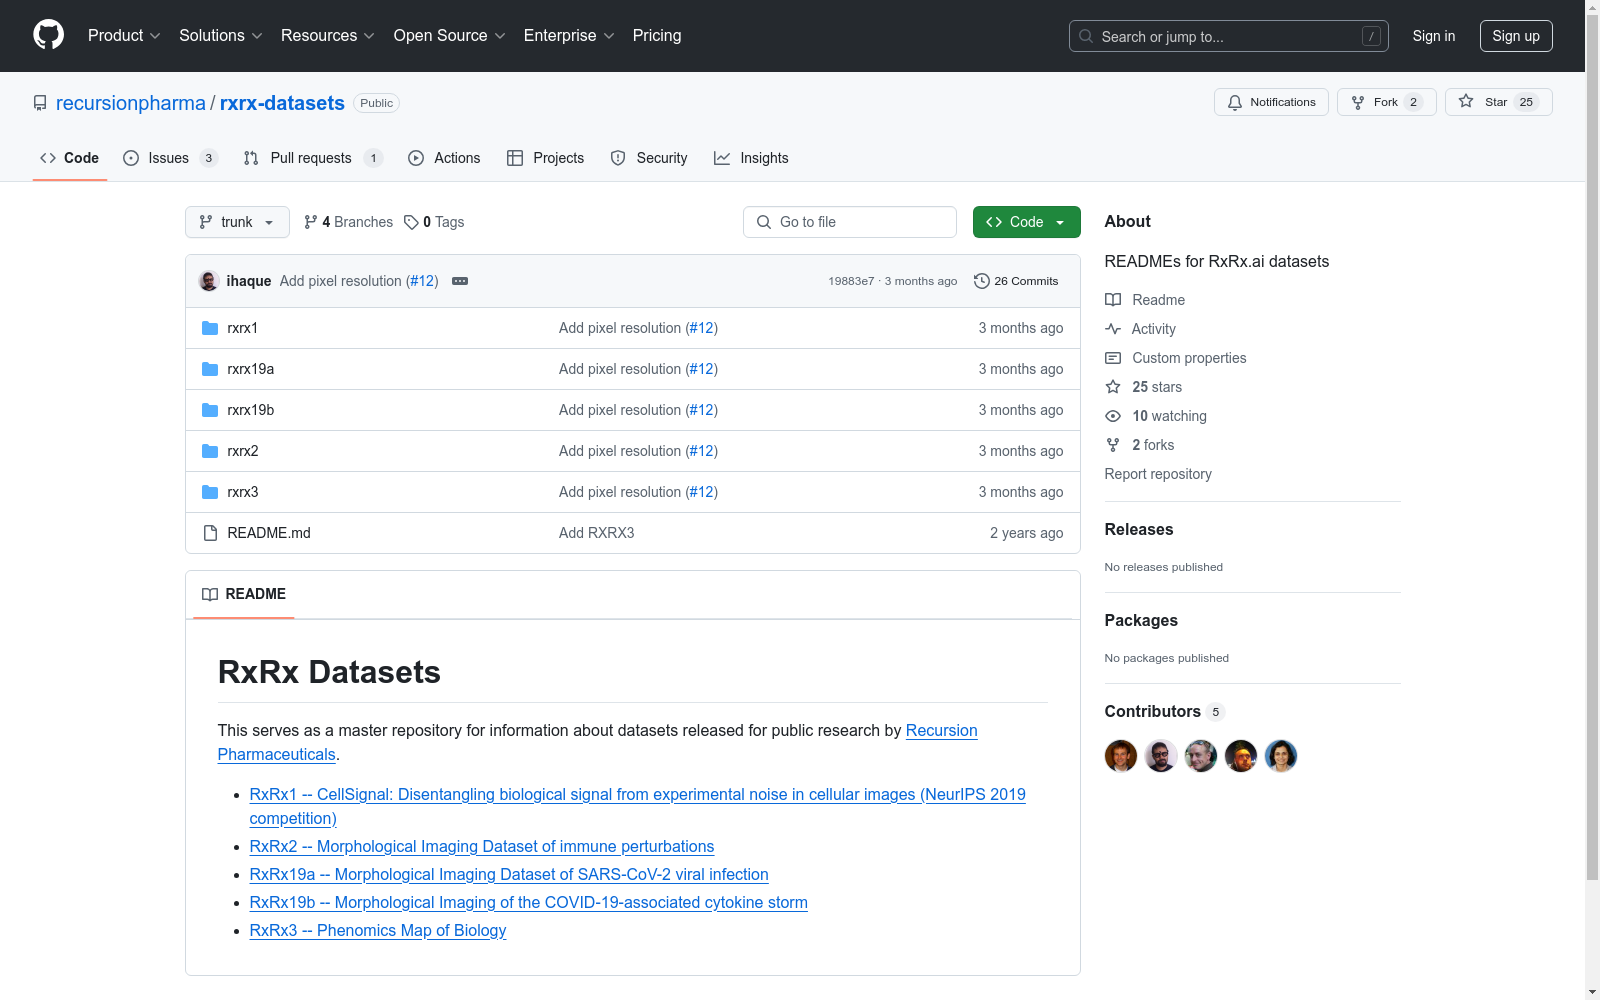Viewport: 1600px width, 1000px height.
Task: Click the Go to file search box
Action: coord(850,222)
